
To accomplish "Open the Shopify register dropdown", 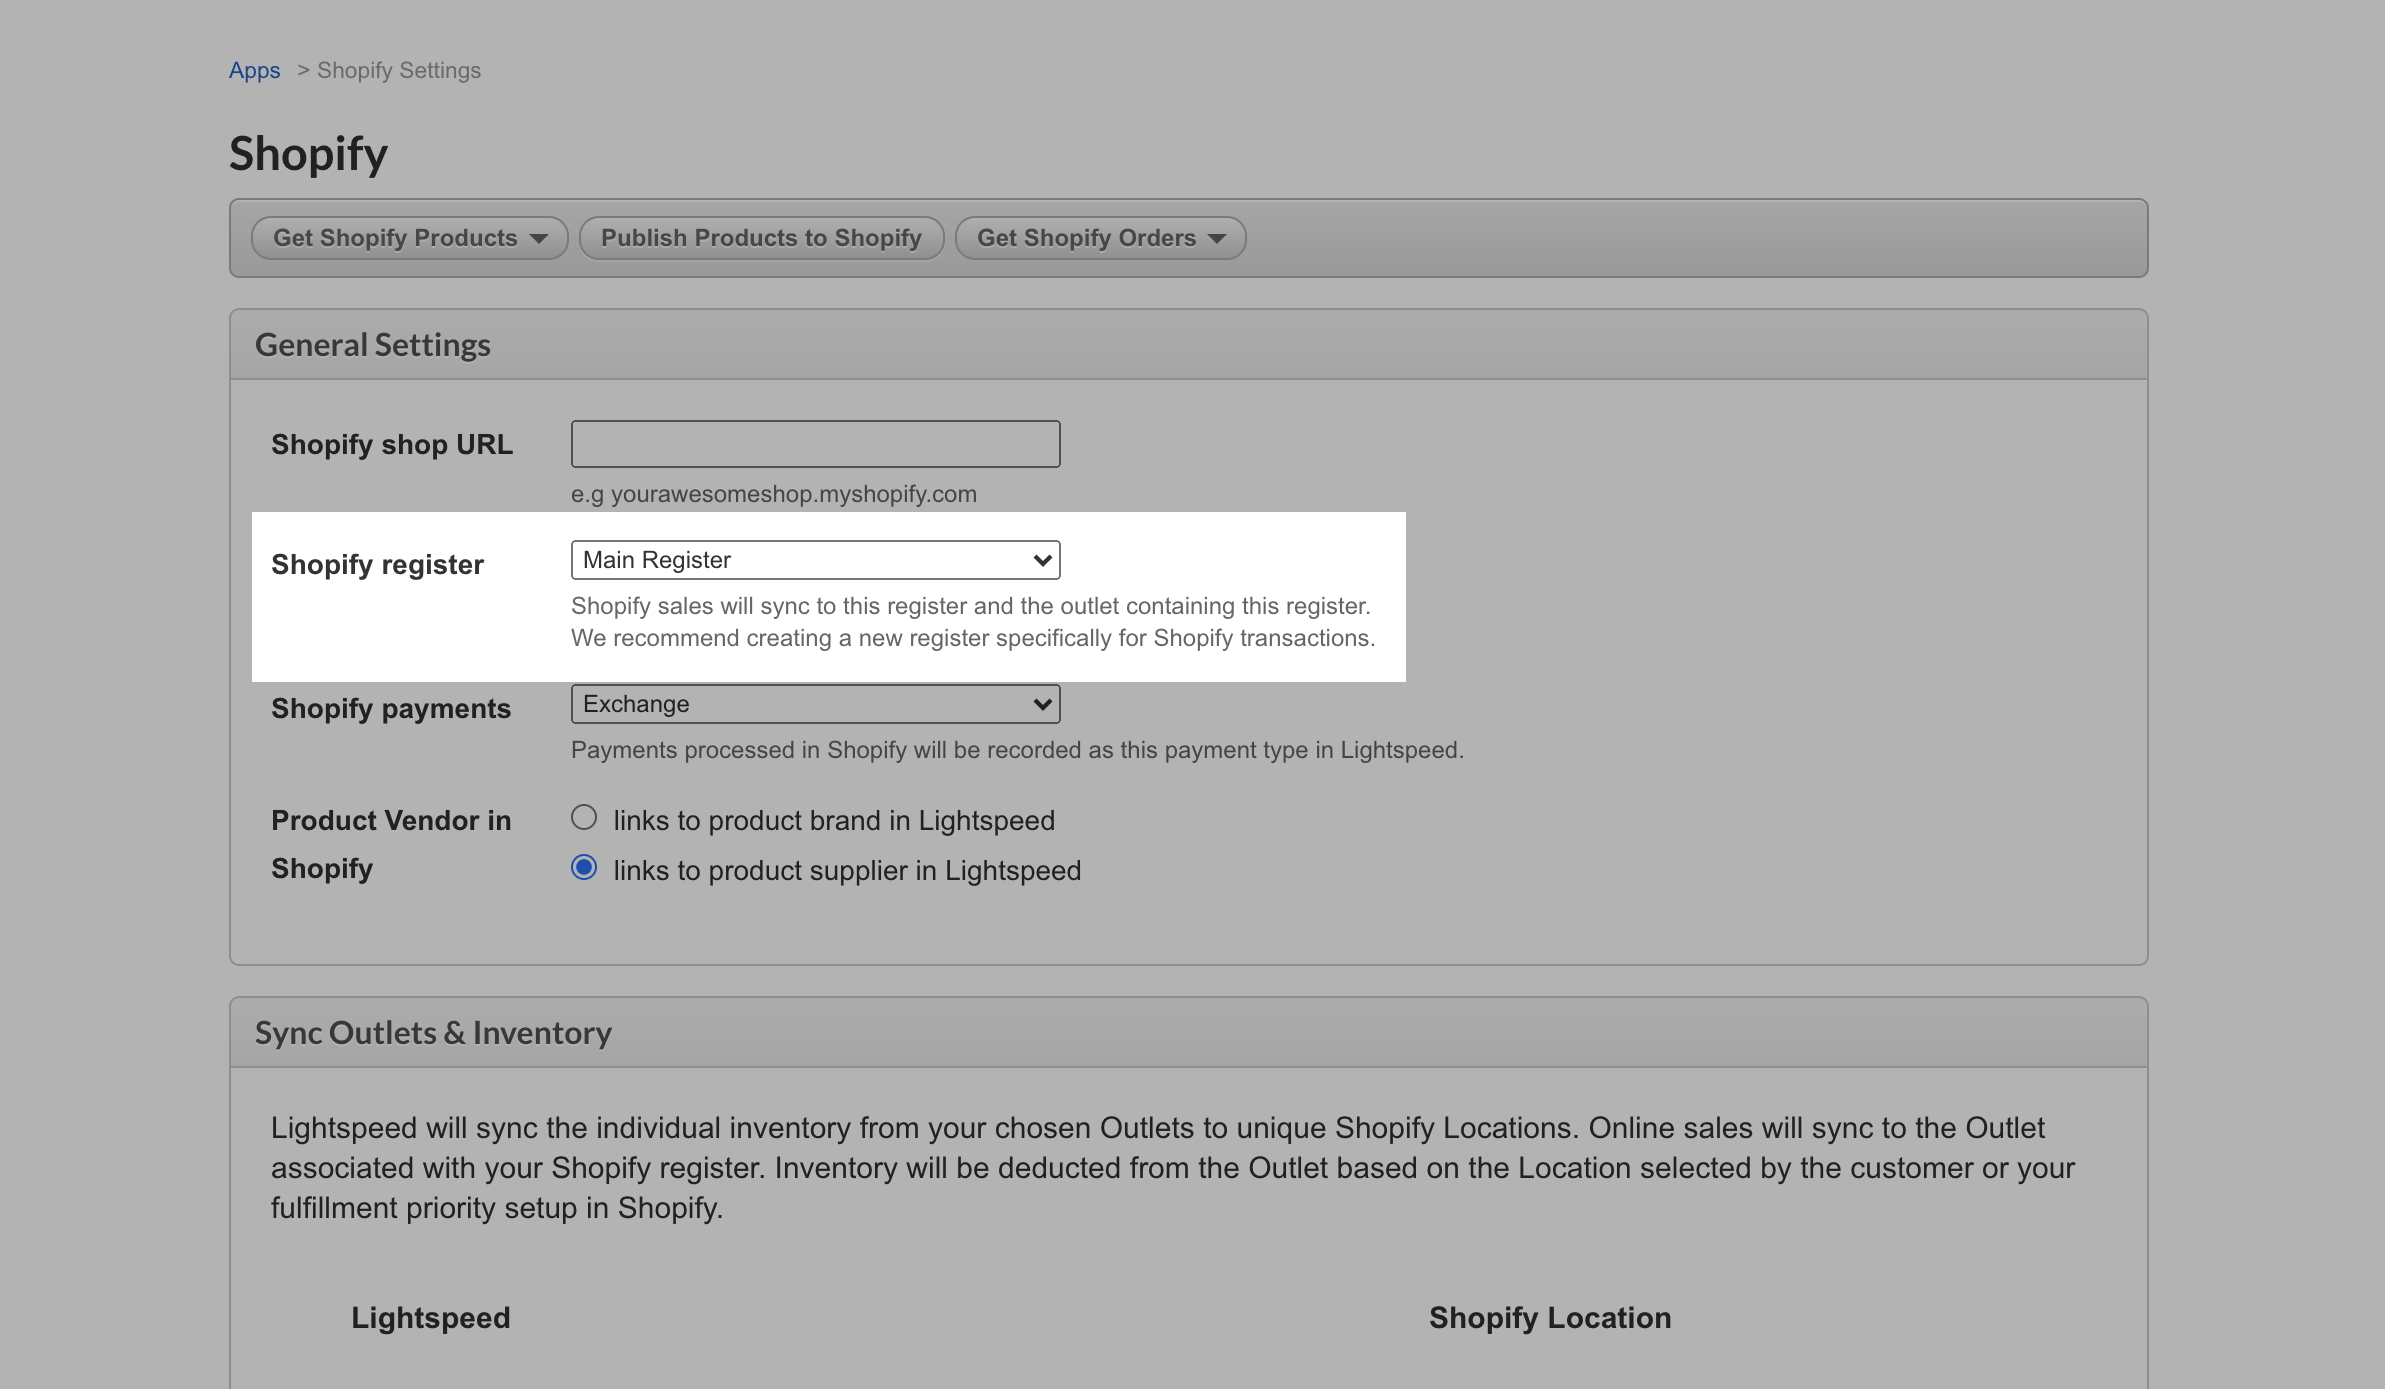I will tap(814, 559).
